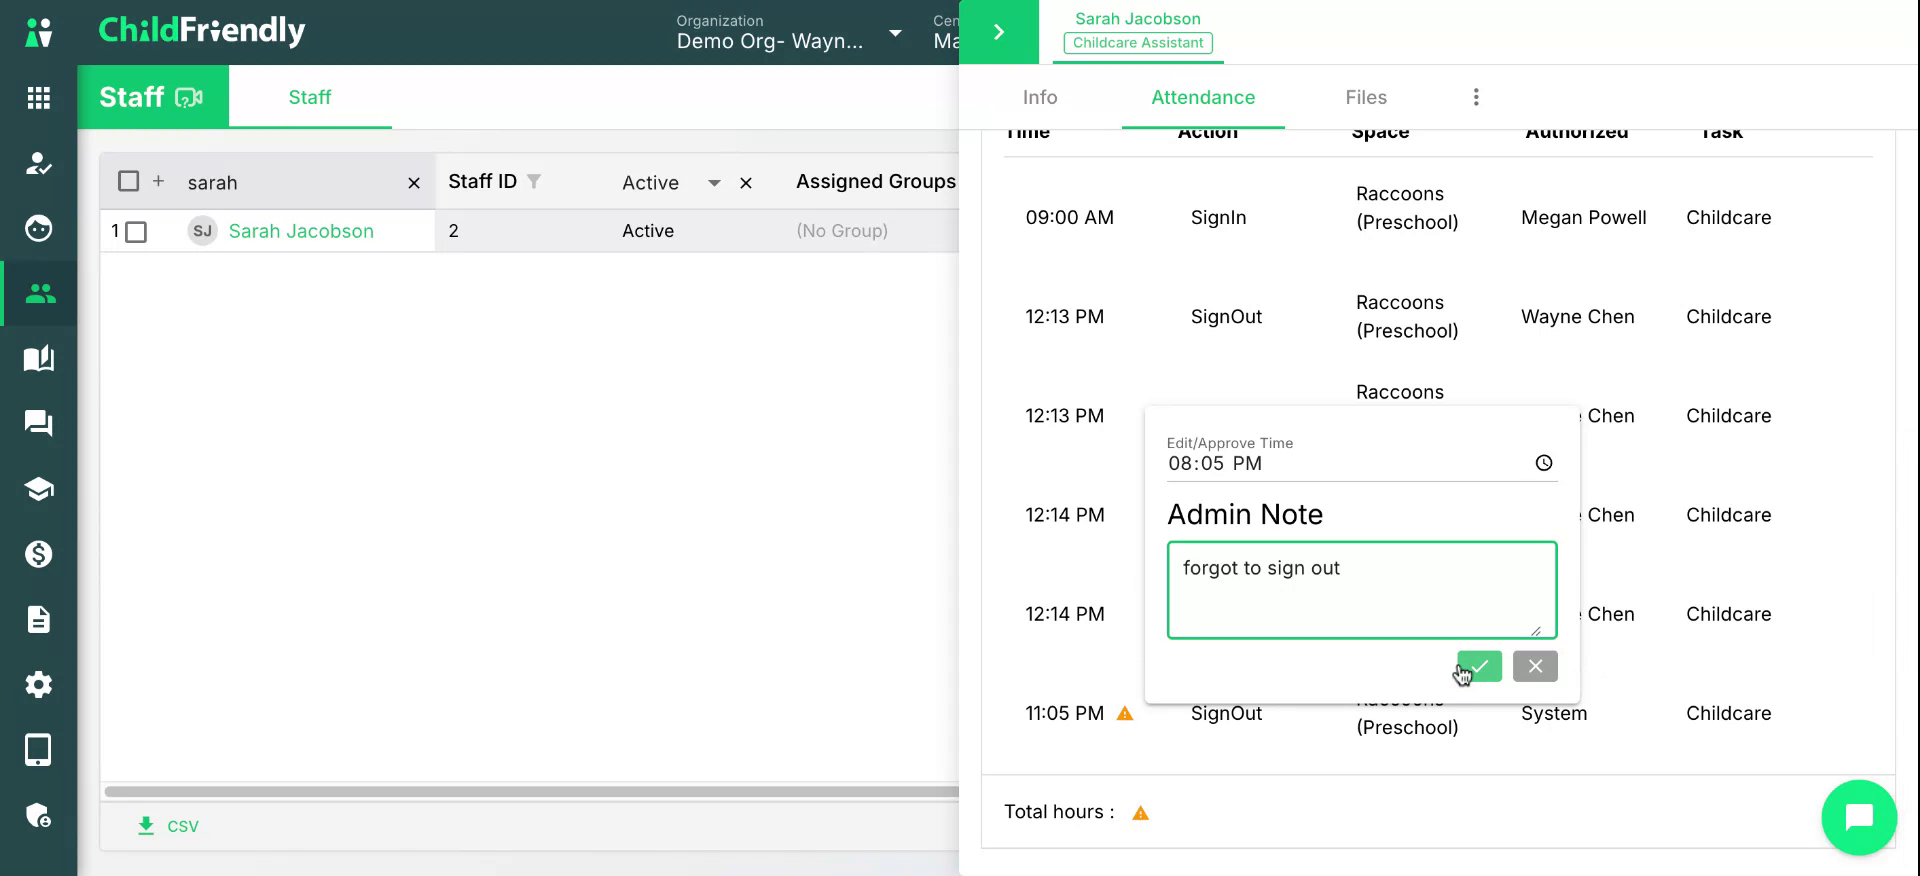Click the Admin Note text area
1920x876 pixels.
[1362, 590]
